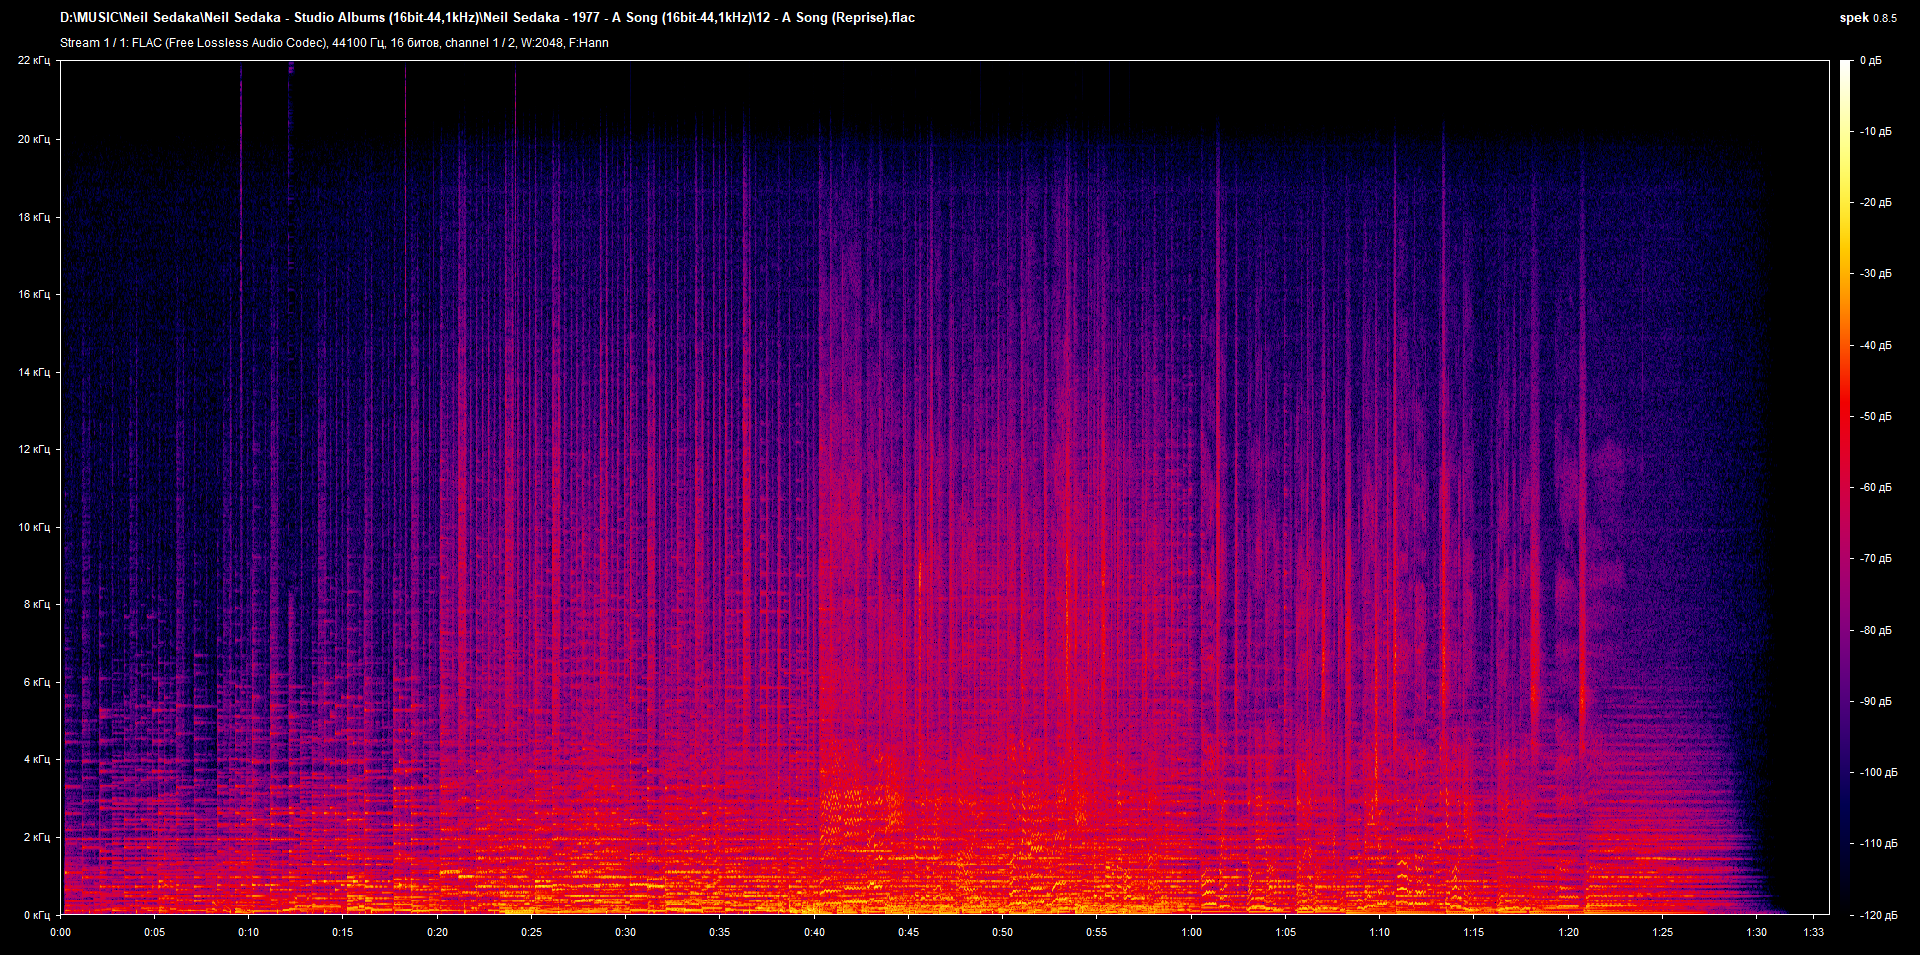
Task: Select the 14 кГц frequency axis label
Action: coord(34,372)
